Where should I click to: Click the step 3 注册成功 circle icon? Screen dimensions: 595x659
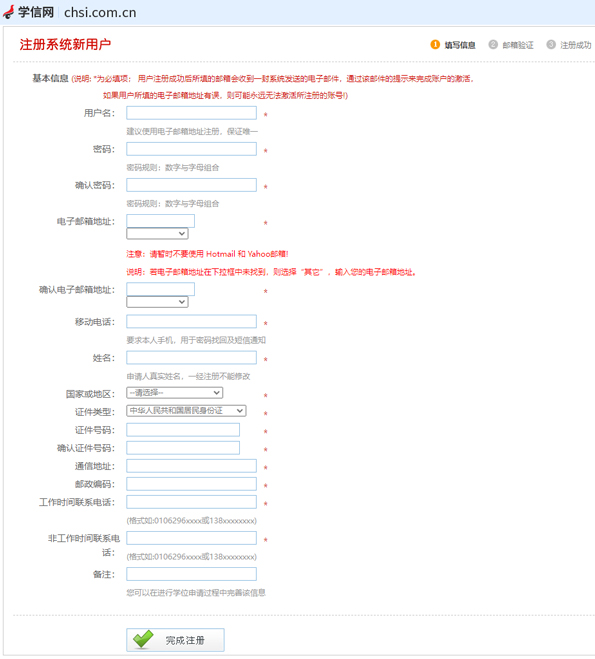[551, 45]
